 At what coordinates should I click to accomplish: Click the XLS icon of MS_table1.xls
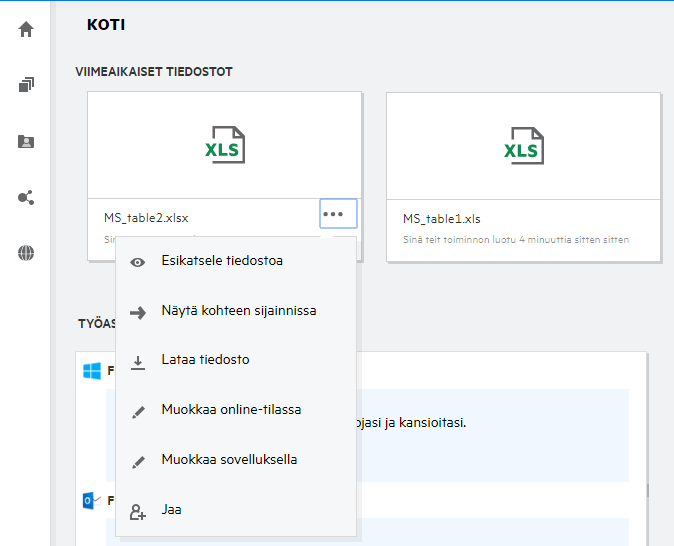point(522,146)
